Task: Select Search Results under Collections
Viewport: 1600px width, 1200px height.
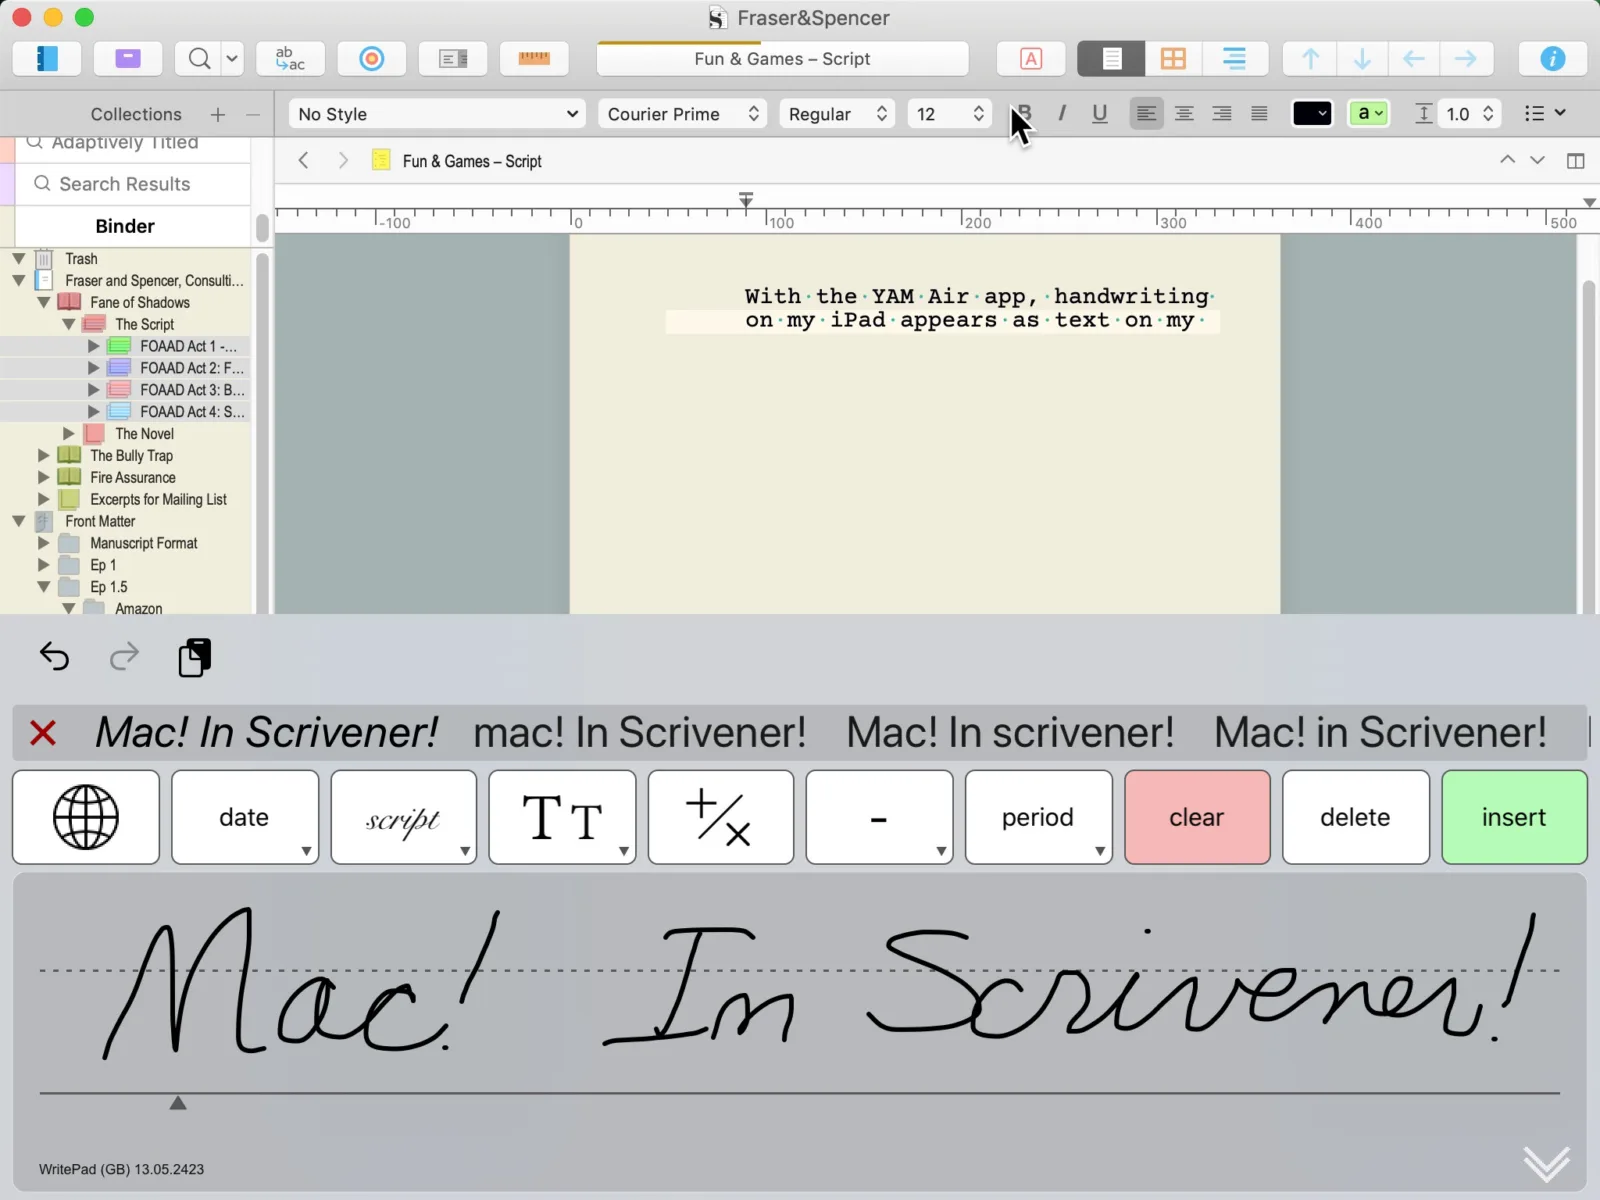Action: [124, 184]
